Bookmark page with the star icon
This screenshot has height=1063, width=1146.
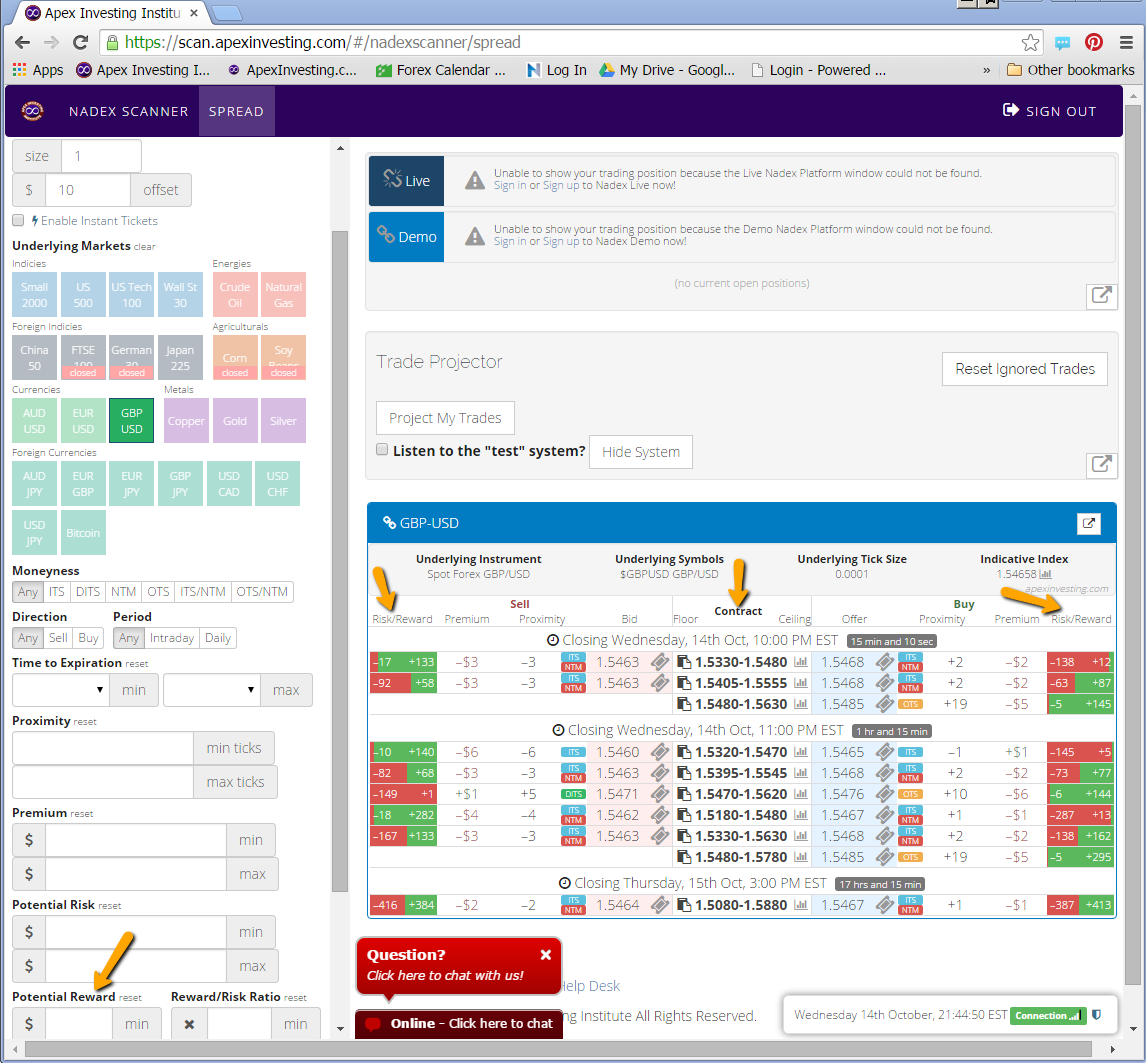click(1030, 43)
